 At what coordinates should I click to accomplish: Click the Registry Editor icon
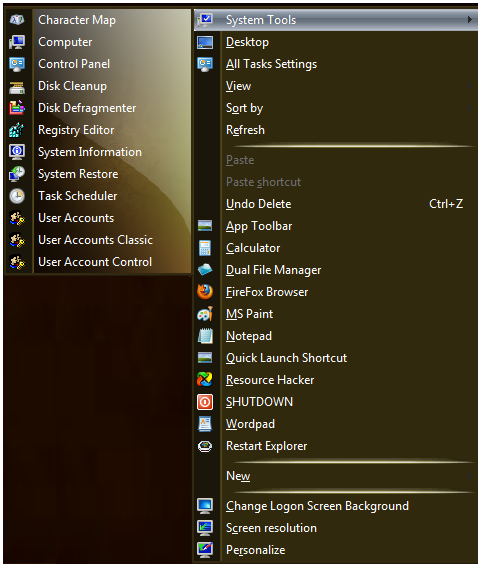click(x=17, y=130)
